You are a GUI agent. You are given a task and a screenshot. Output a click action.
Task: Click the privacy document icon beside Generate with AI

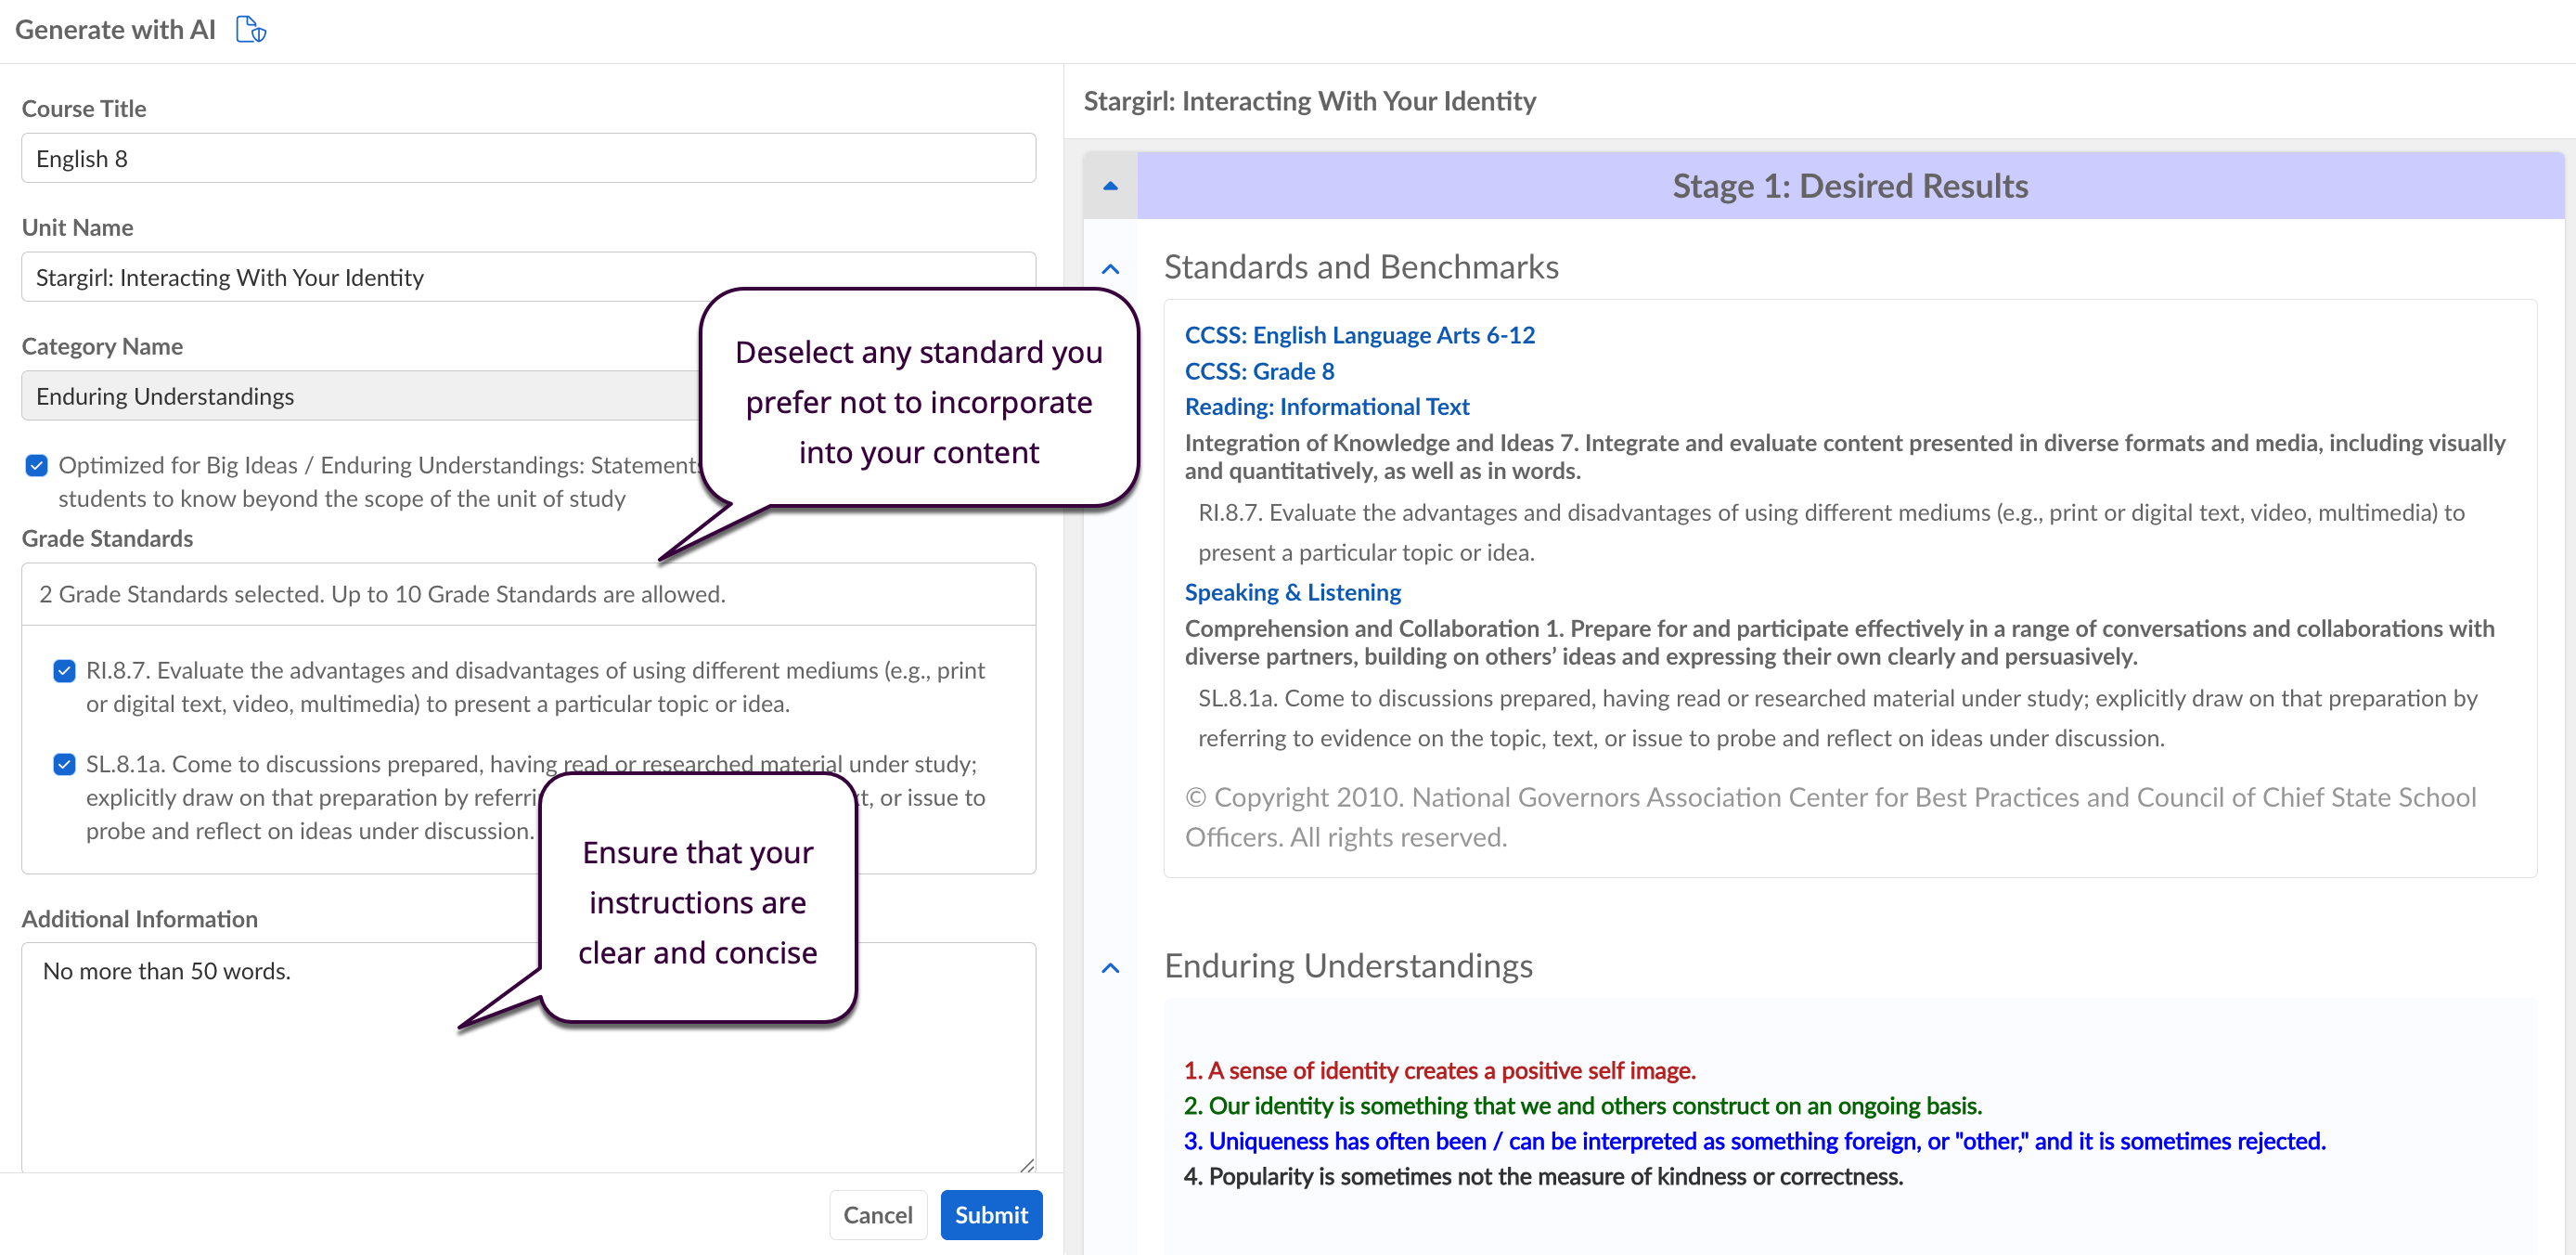[x=250, y=29]
